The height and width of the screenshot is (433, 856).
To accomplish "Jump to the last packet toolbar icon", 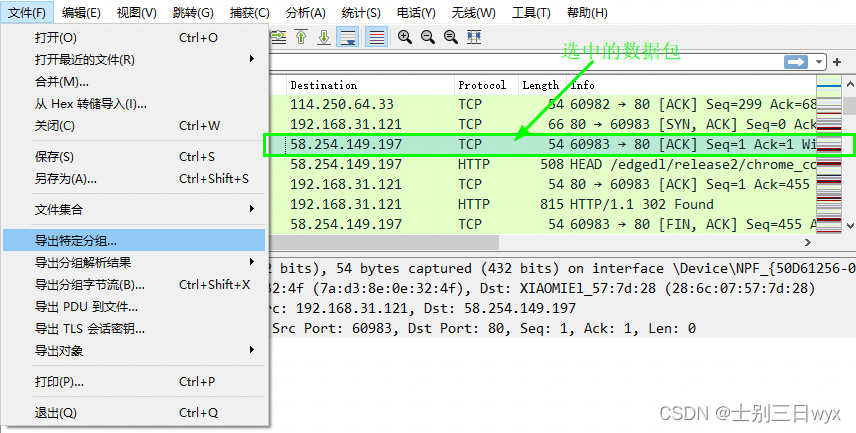I will tap(324, 37).
